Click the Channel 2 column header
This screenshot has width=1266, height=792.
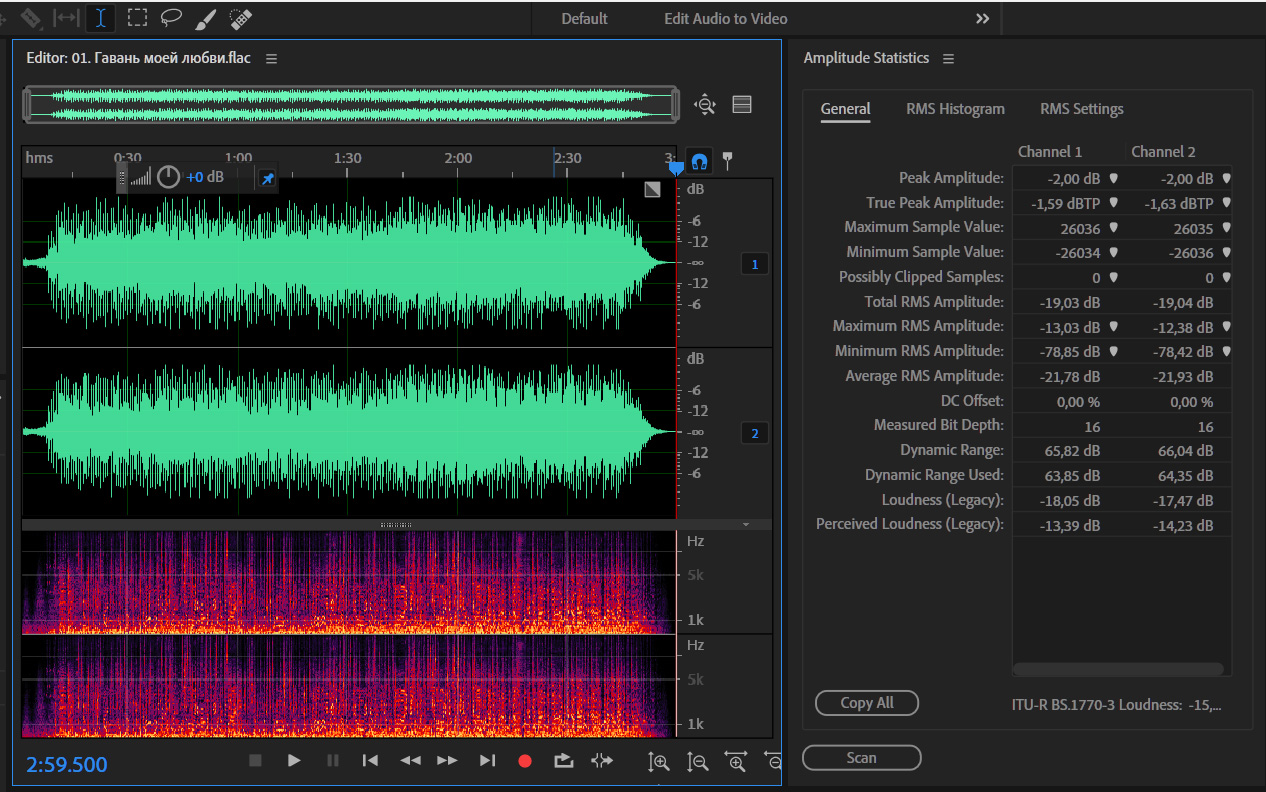point(1163,152)
